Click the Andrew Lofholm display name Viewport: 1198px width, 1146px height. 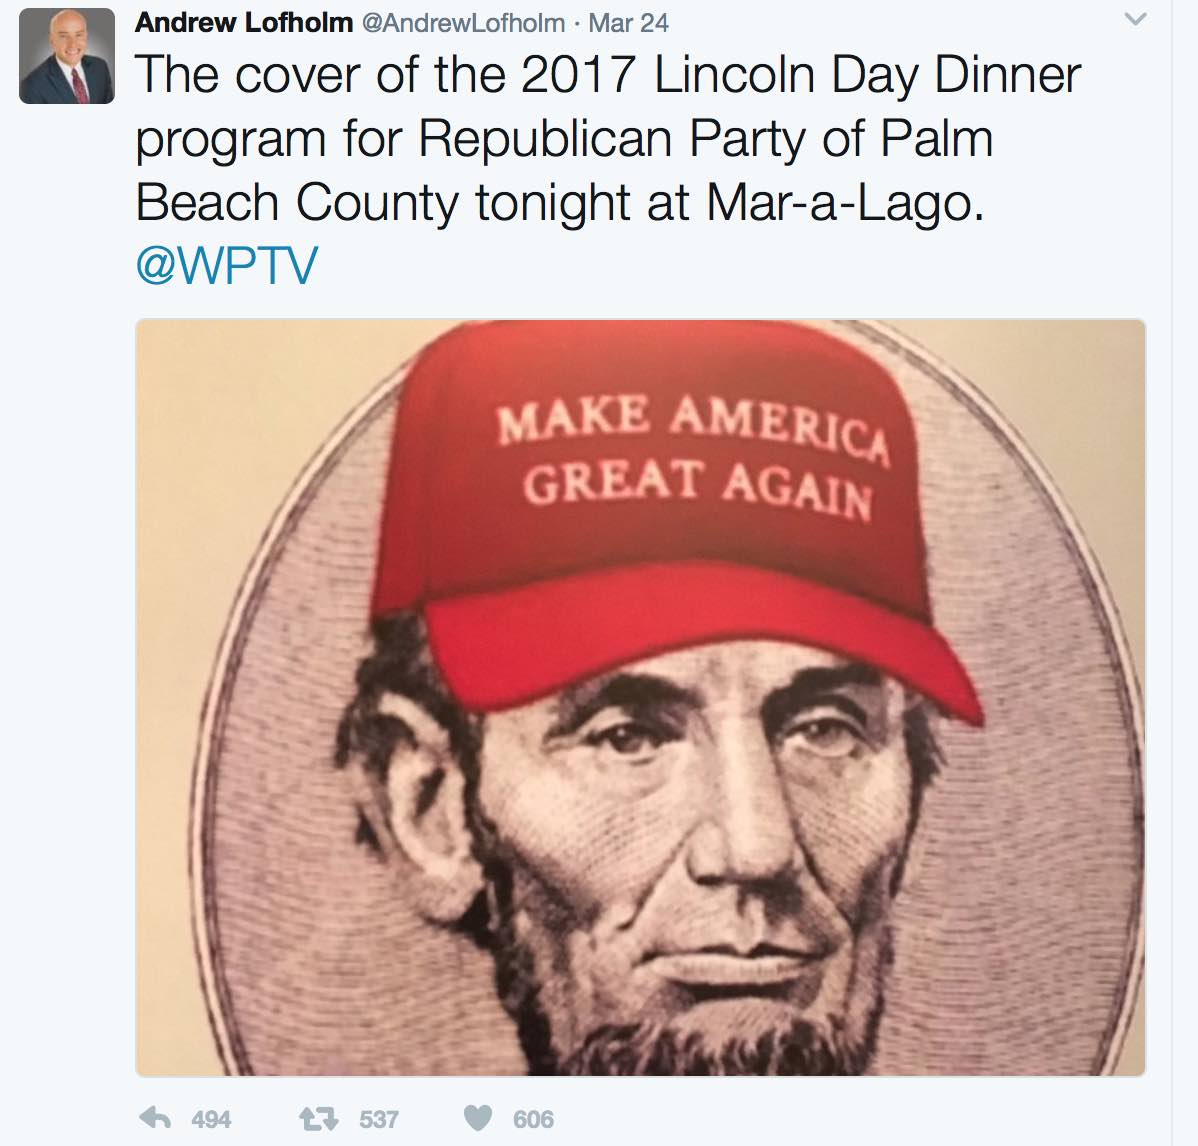(244, 23)
